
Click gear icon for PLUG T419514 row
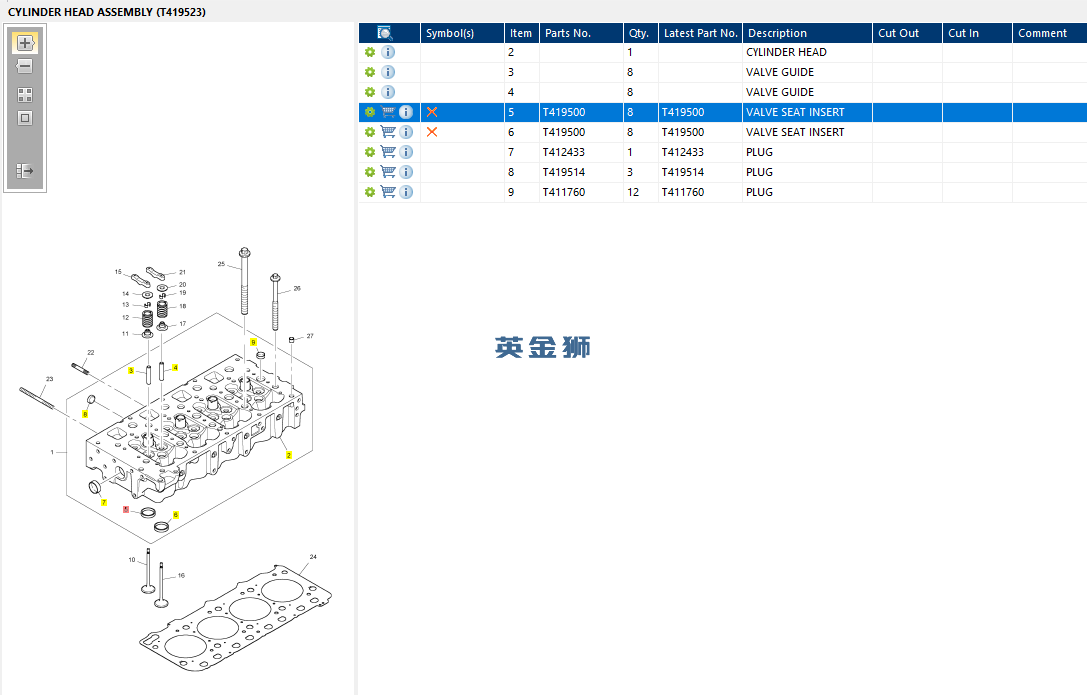pos(370,173)
